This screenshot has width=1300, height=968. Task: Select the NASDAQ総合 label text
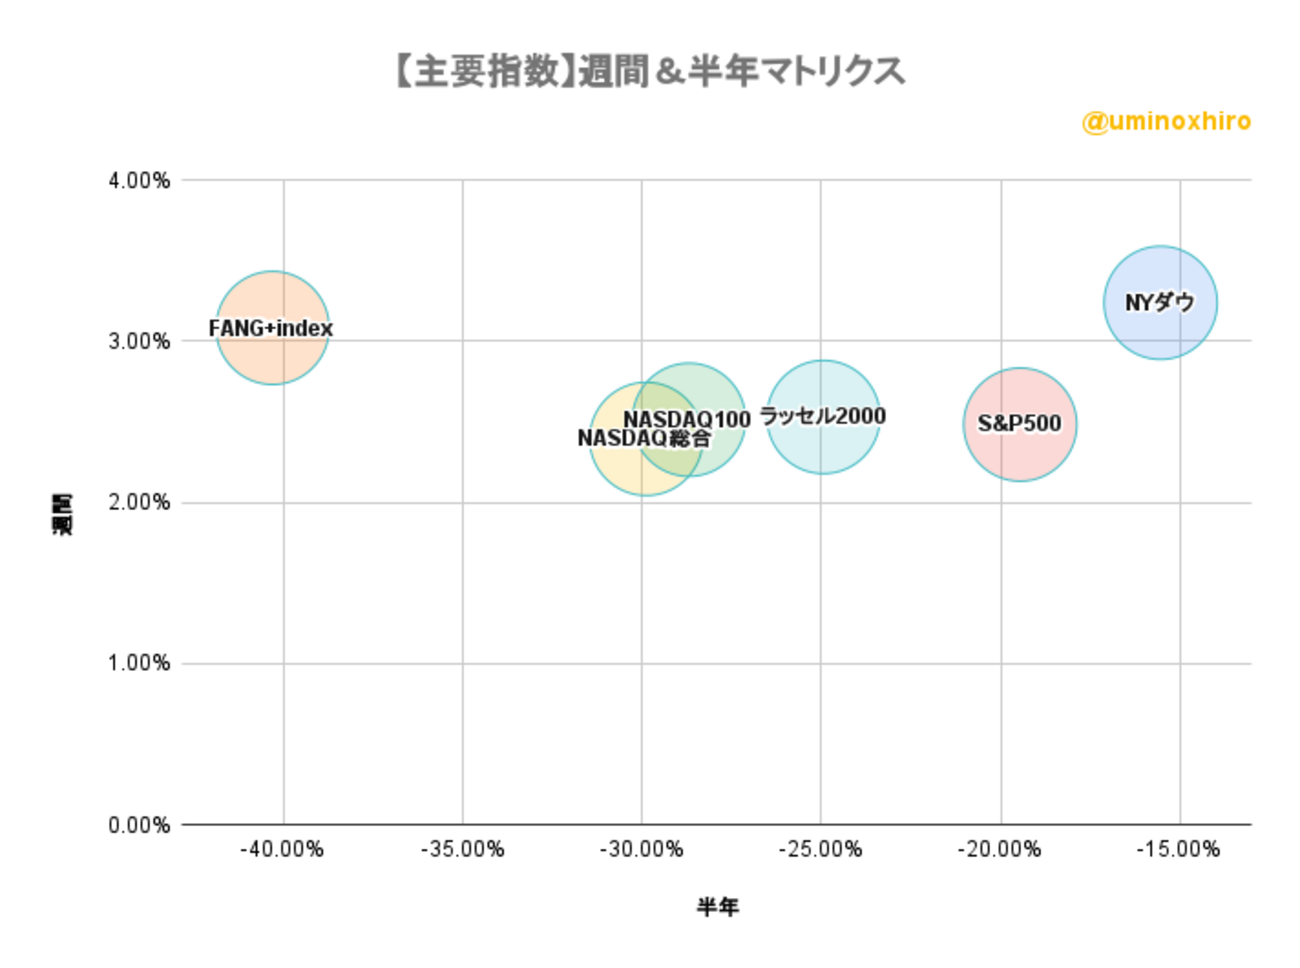[x=643, y=438]
